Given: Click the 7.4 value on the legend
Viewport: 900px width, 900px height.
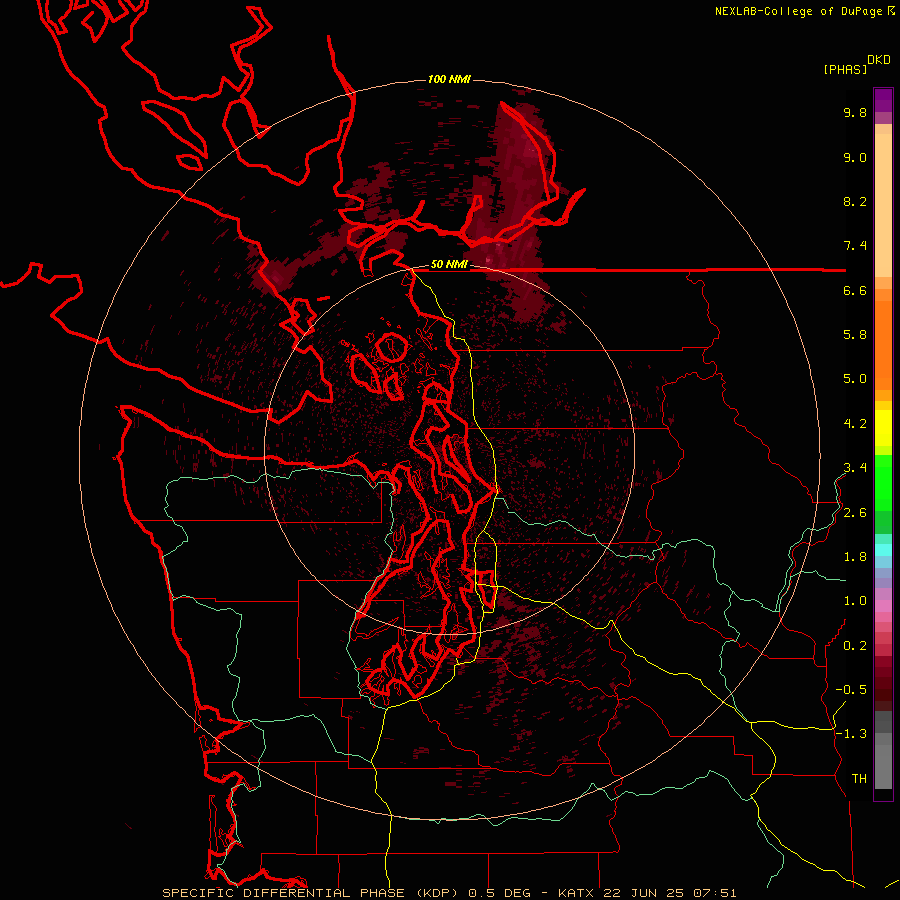Looking at the screenshot, I should click(x=855, y=246).
